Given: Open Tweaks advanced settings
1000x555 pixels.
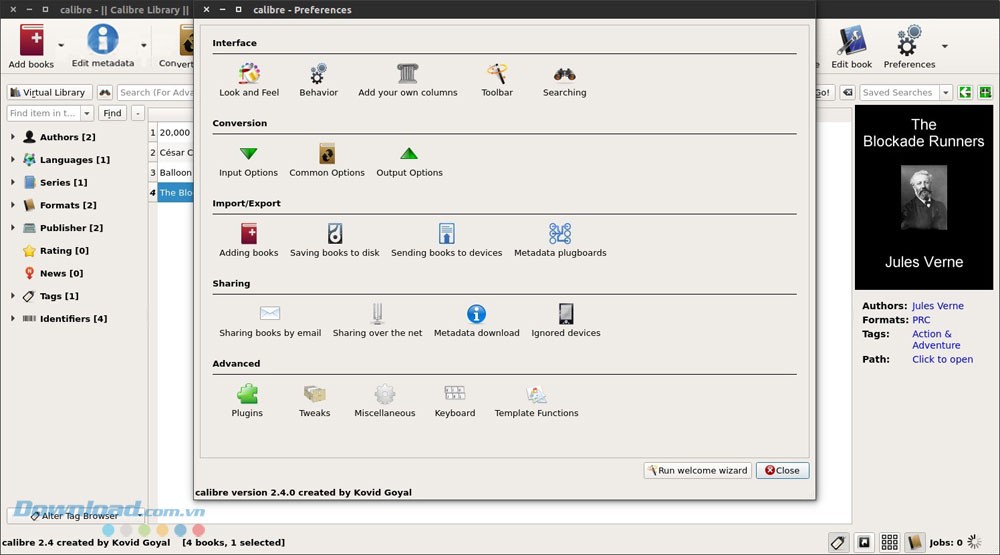Looking at the screenshot, I should click(314, 394).
